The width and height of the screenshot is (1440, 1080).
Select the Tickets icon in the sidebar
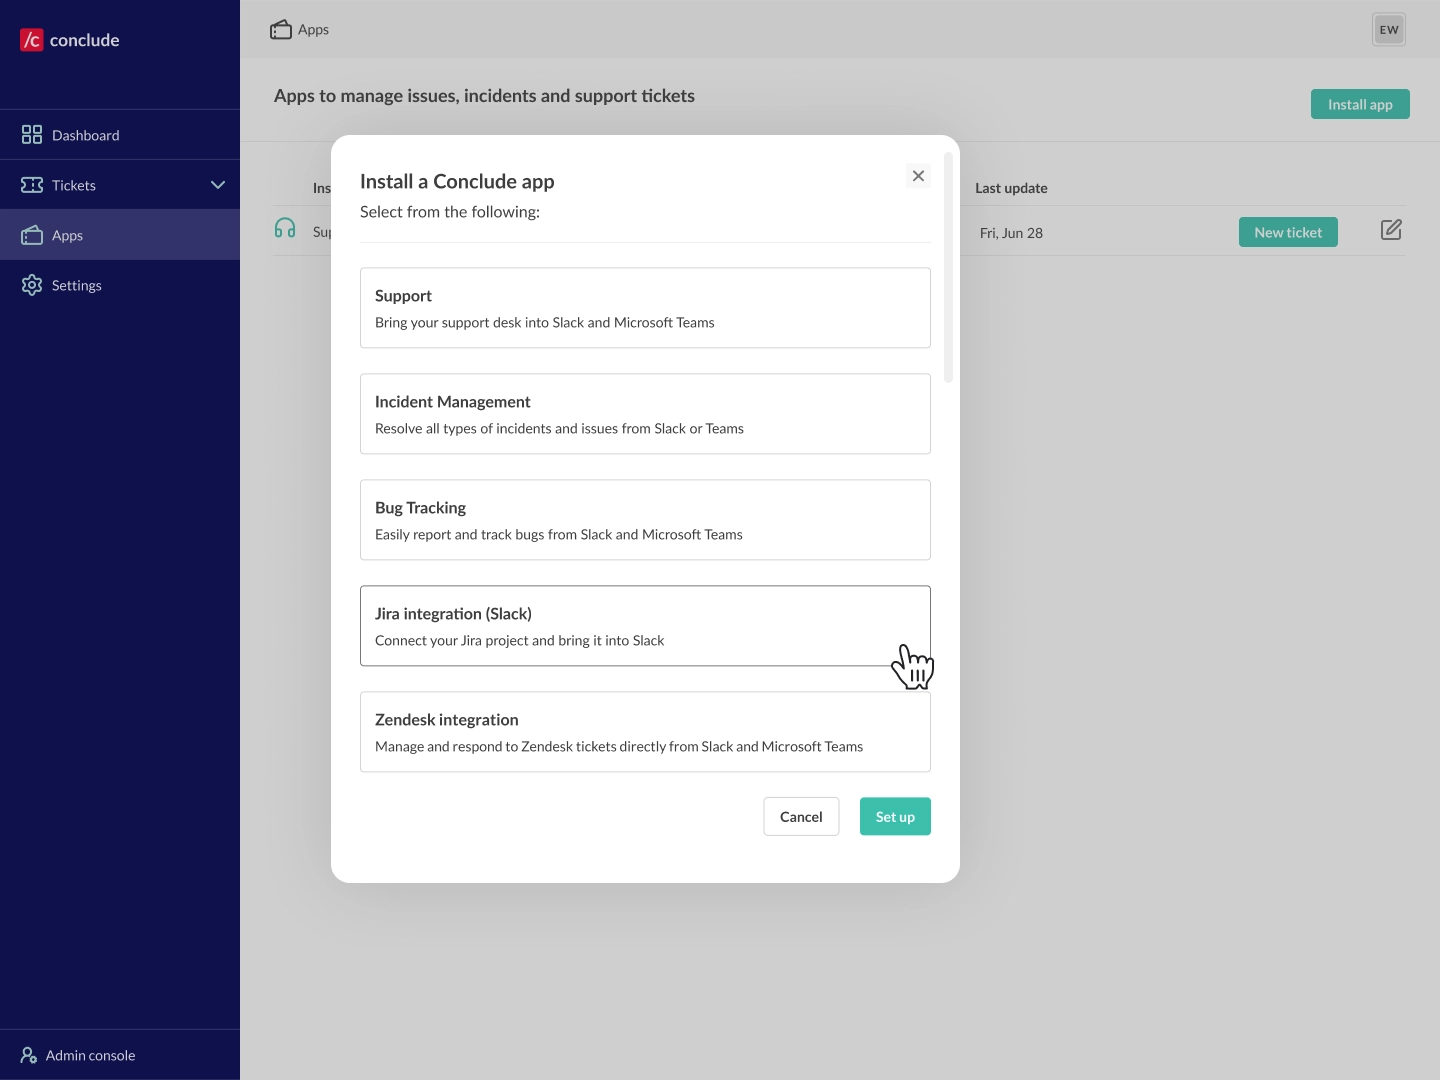tap(33, 184)
